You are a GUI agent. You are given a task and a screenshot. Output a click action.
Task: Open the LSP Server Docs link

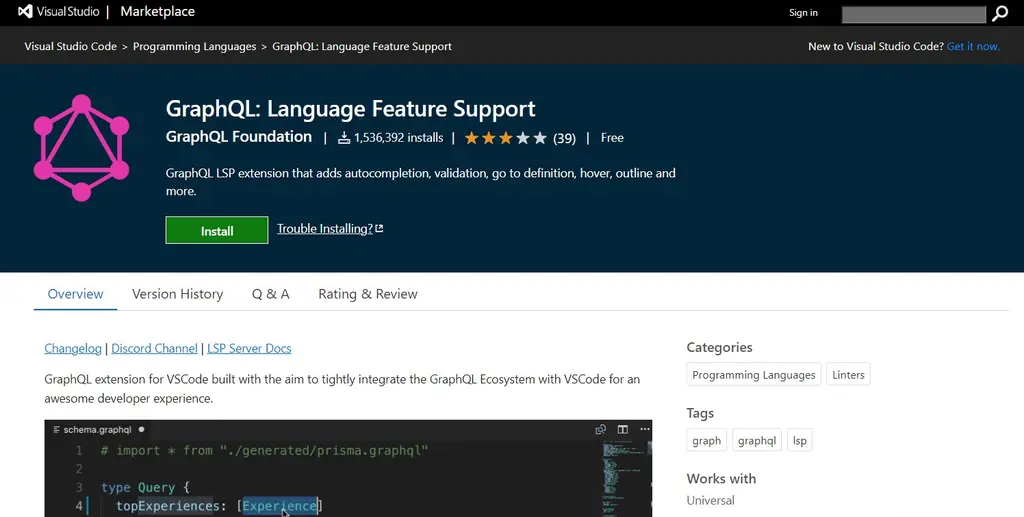click(x=249, y=349)
